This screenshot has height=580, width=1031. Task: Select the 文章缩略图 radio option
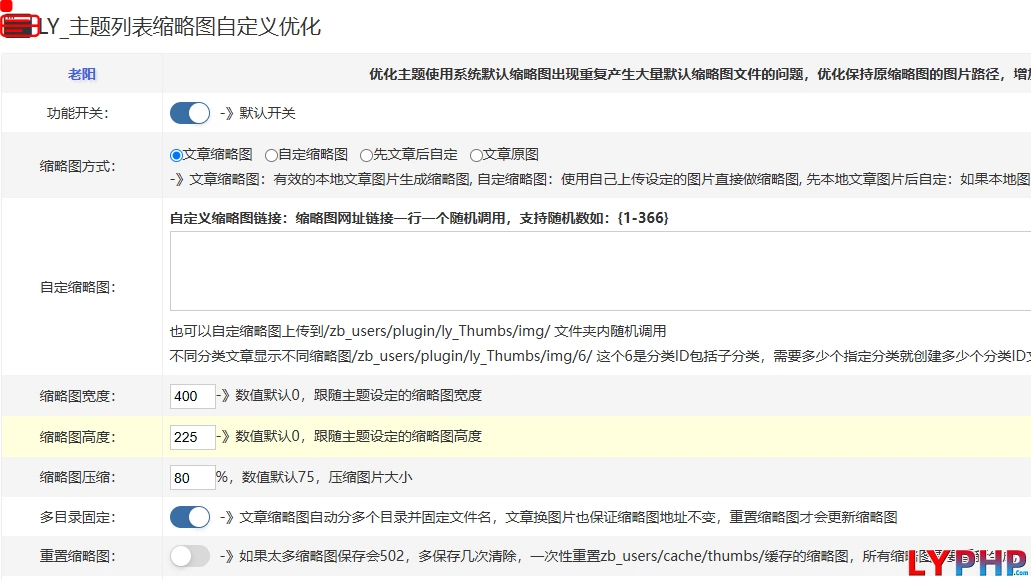pyautogui.click(x=177, y=155)
